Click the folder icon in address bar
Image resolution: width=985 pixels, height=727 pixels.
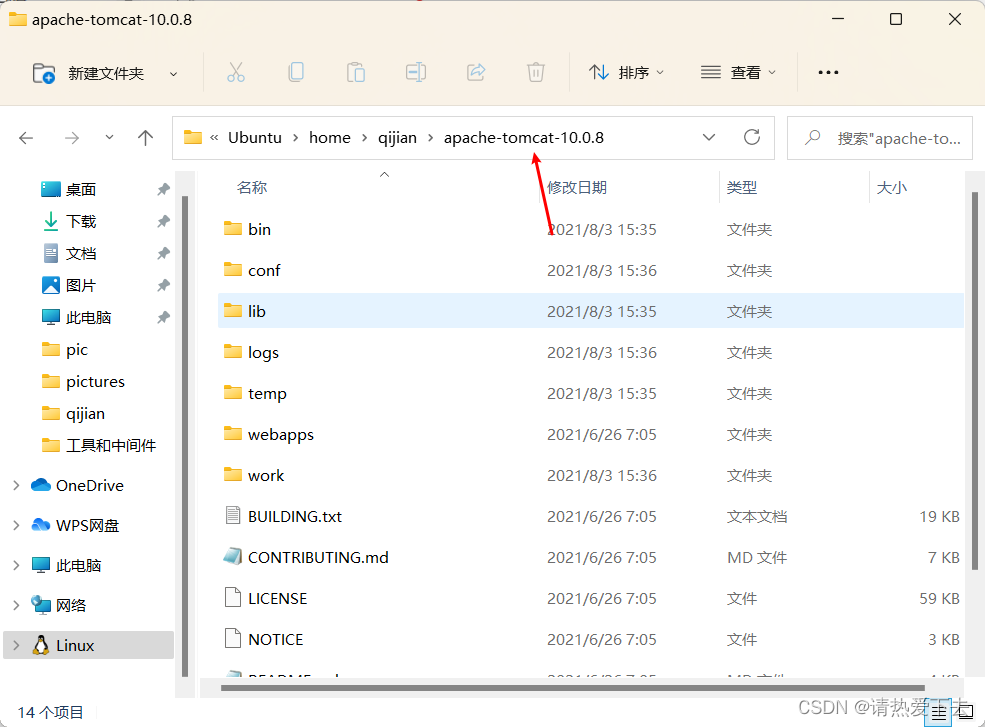pos(193,137)
